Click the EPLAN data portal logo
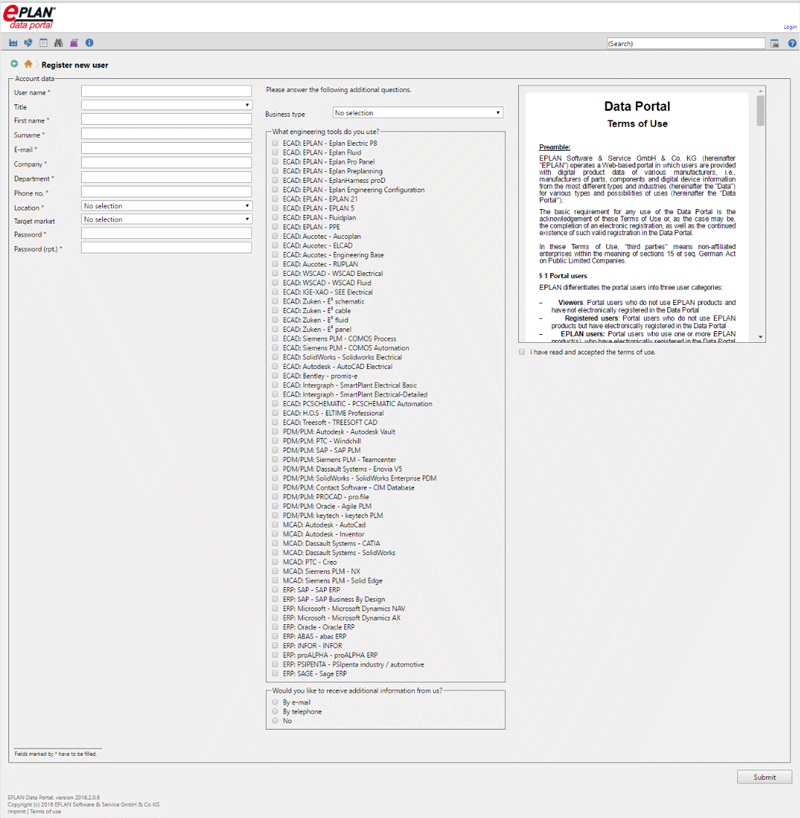Screen dimensions: 800x818 29,17
